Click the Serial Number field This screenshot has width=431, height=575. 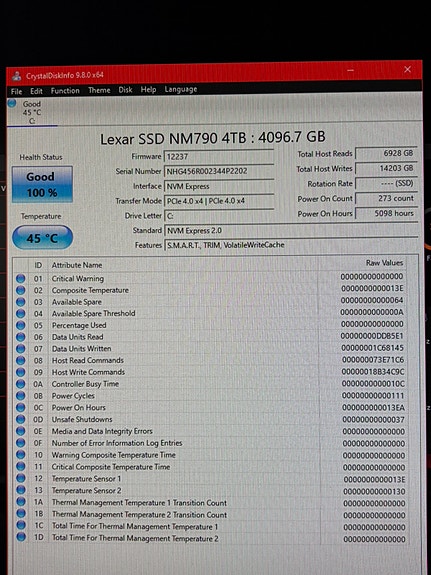(219, 171)
